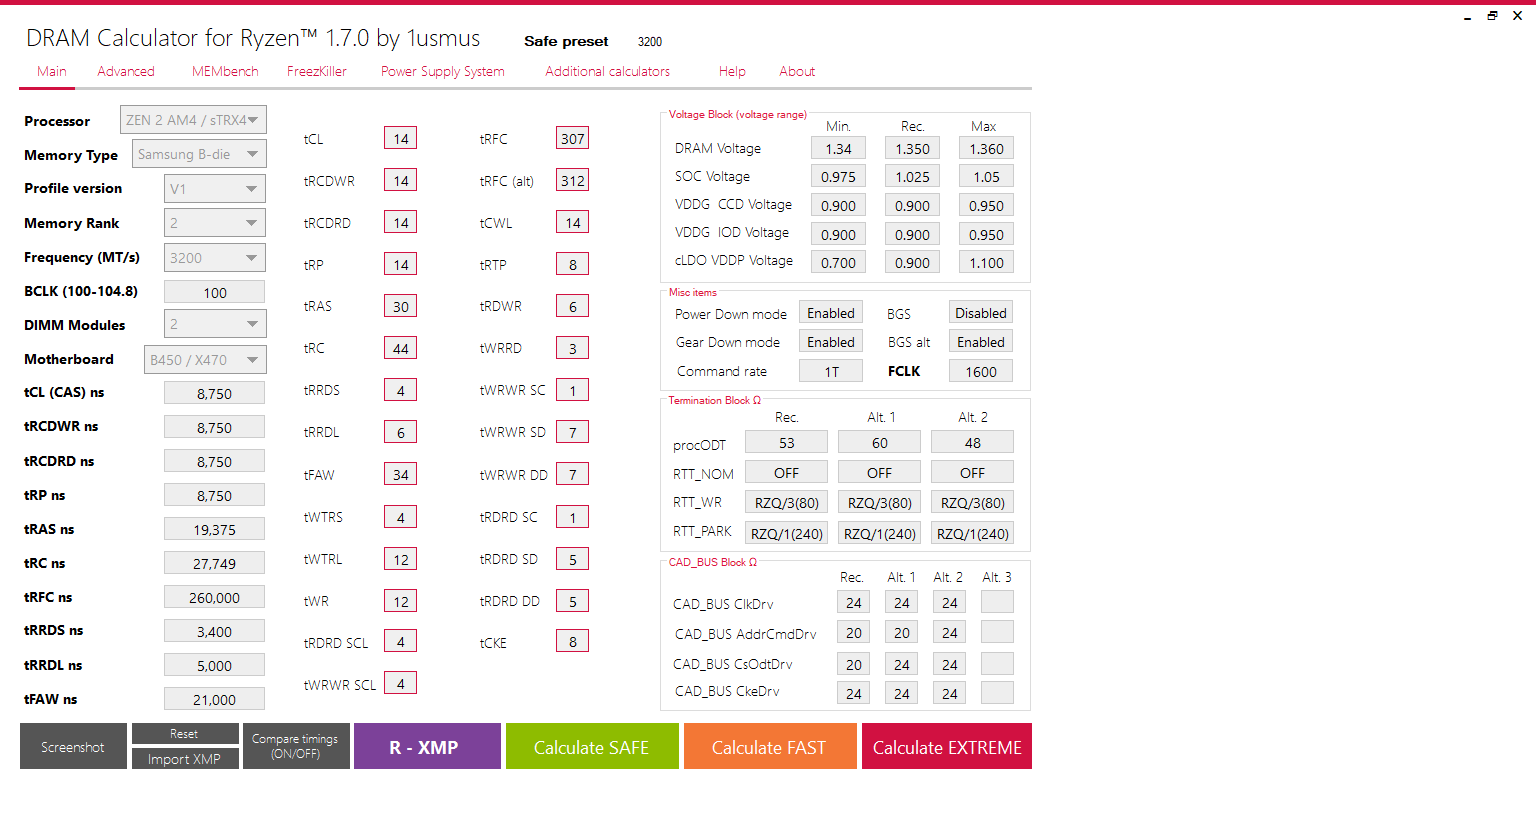
Task: Click the BCLK (100-104.8) input field
Action: click(214, 292)
